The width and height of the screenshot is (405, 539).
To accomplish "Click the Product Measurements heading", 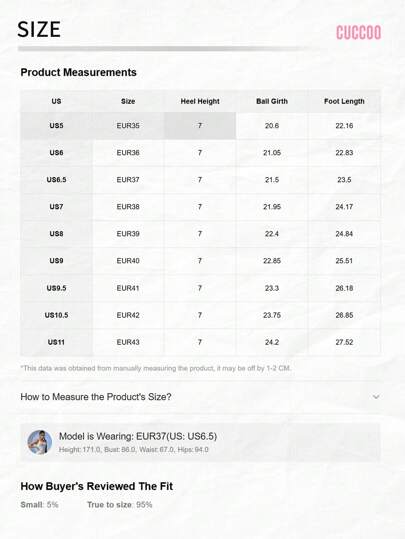I will [78, 73].
